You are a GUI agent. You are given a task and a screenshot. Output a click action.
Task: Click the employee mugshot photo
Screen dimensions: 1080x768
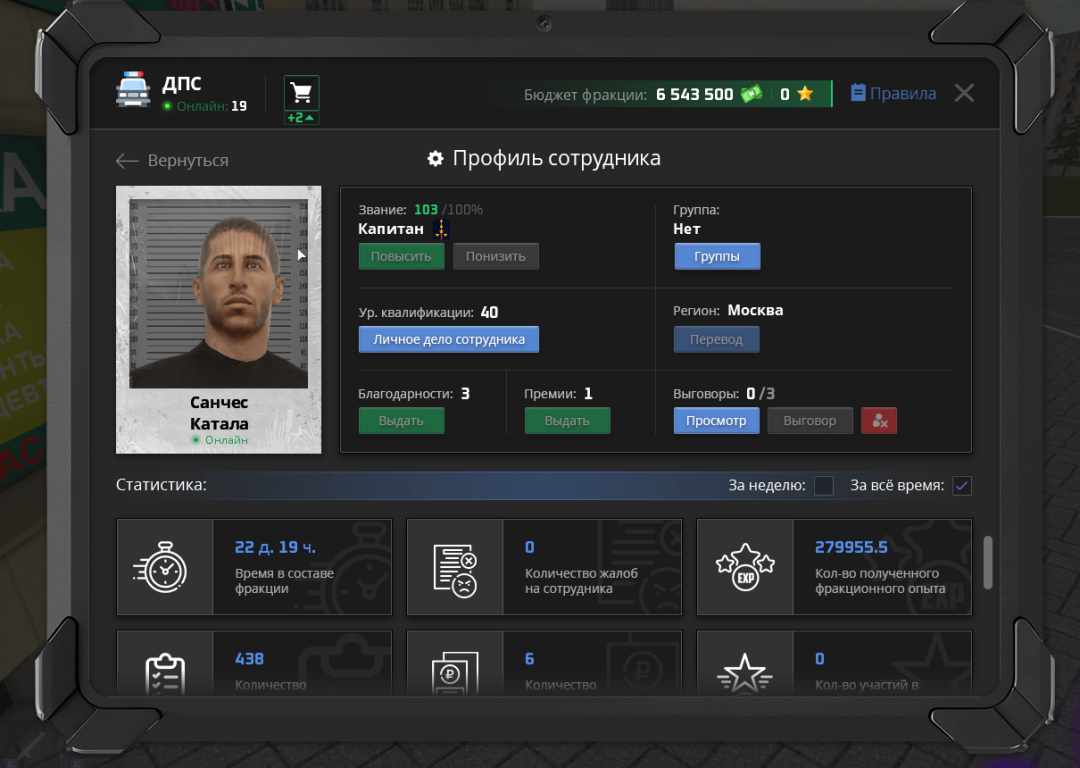click(x=218, y=293)
